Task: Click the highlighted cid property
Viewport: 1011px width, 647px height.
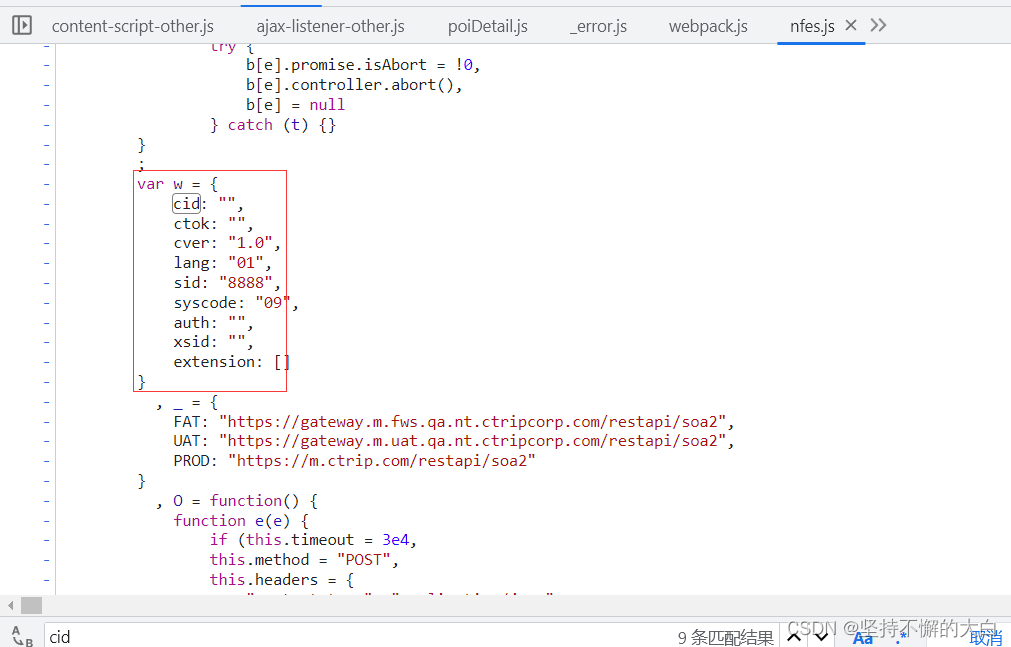Action: tap(187, 204)
